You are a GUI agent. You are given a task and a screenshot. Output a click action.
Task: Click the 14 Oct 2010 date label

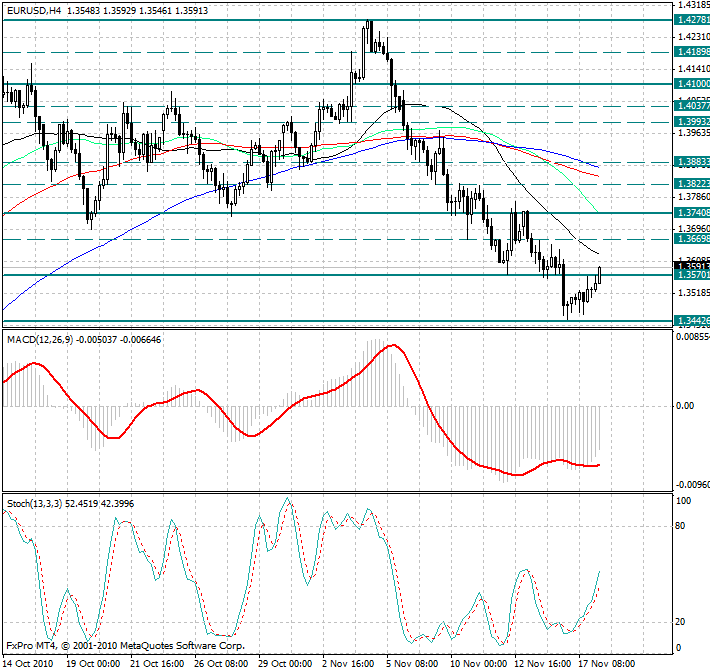point(27,662)
